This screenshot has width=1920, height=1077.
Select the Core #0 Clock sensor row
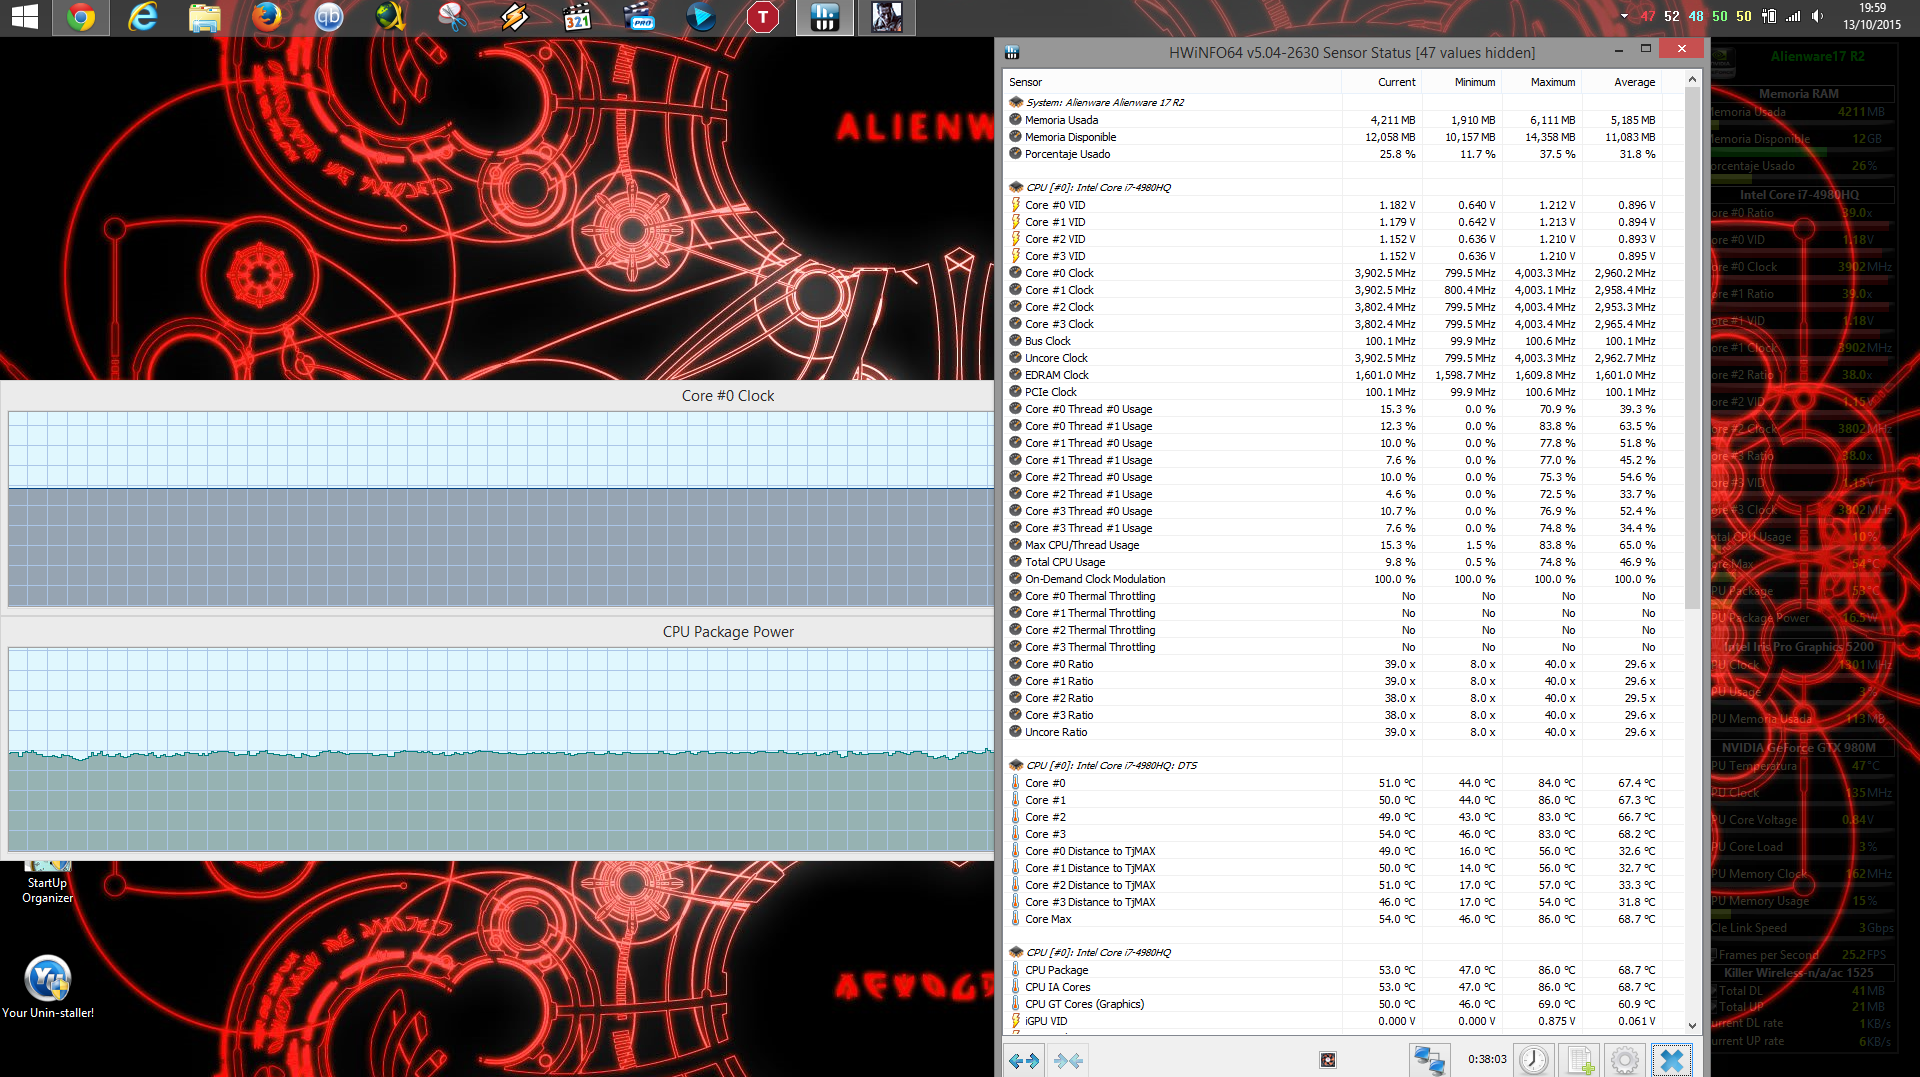[1333, 273]
